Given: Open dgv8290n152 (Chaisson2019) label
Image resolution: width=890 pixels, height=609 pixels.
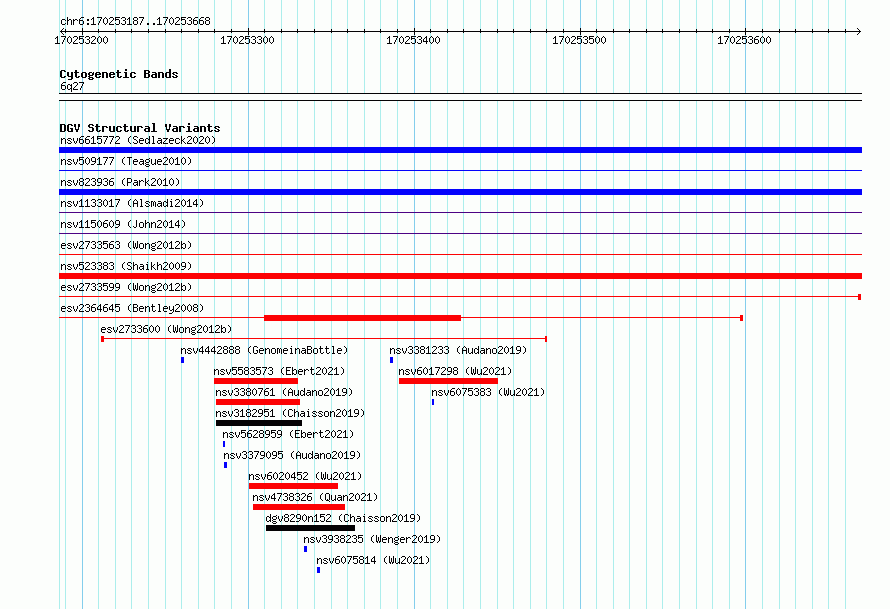Looking at the screenshot, I should 343,518.
